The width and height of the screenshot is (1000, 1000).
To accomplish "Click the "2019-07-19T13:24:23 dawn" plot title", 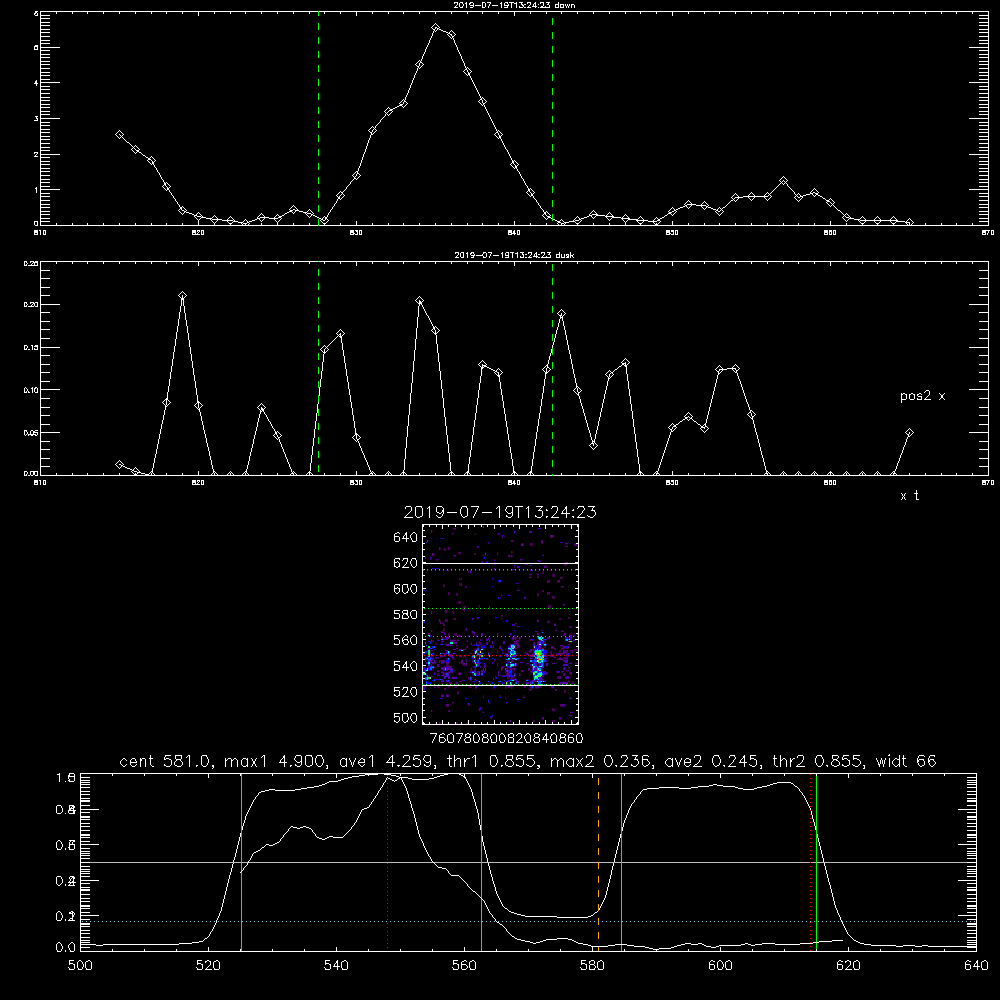I will pyautogui.click(x=514, y=5).
